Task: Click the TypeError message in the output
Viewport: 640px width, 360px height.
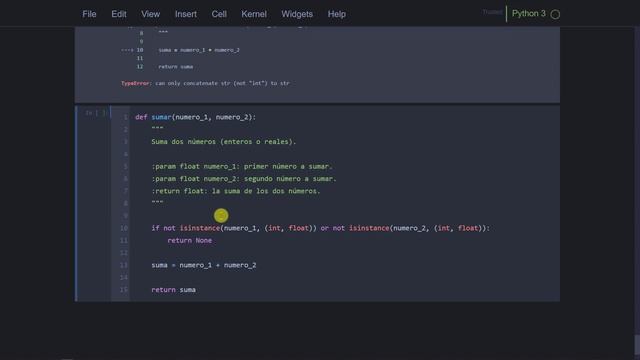Action: [x=205, y=83]
